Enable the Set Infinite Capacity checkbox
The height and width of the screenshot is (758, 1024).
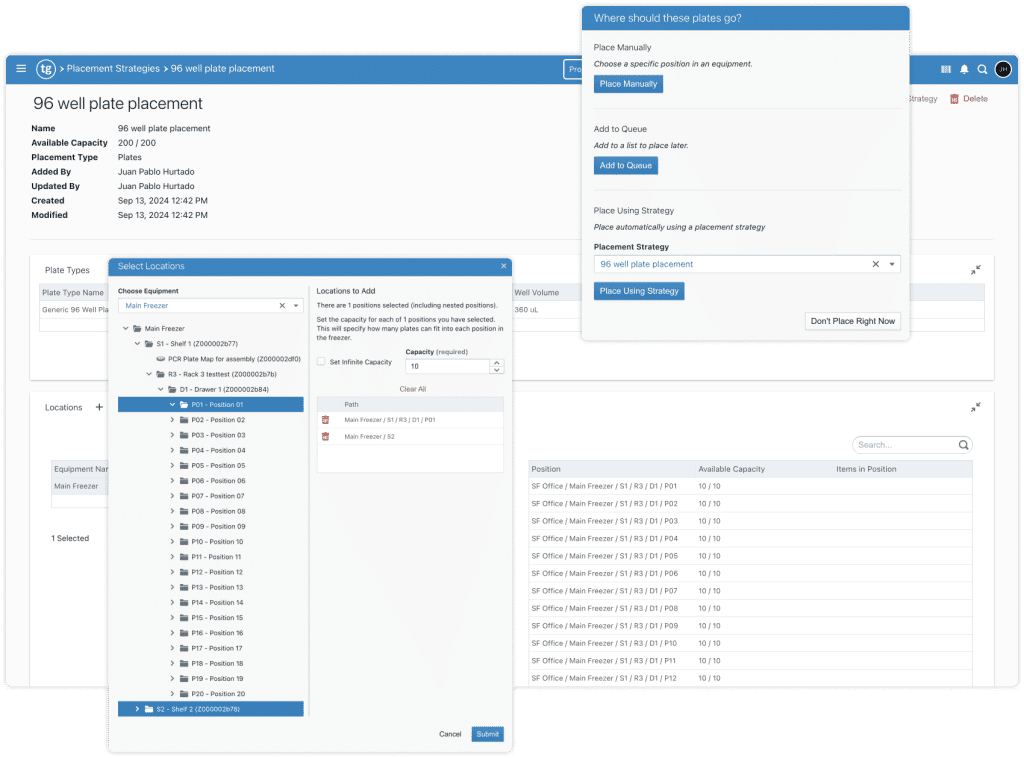coord(321,362)
